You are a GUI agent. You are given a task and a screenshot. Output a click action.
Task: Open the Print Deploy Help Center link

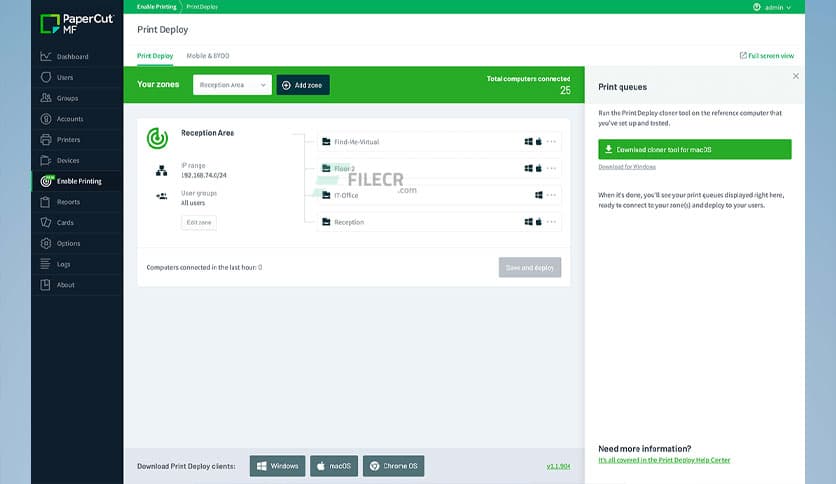[x=664, y=460]
